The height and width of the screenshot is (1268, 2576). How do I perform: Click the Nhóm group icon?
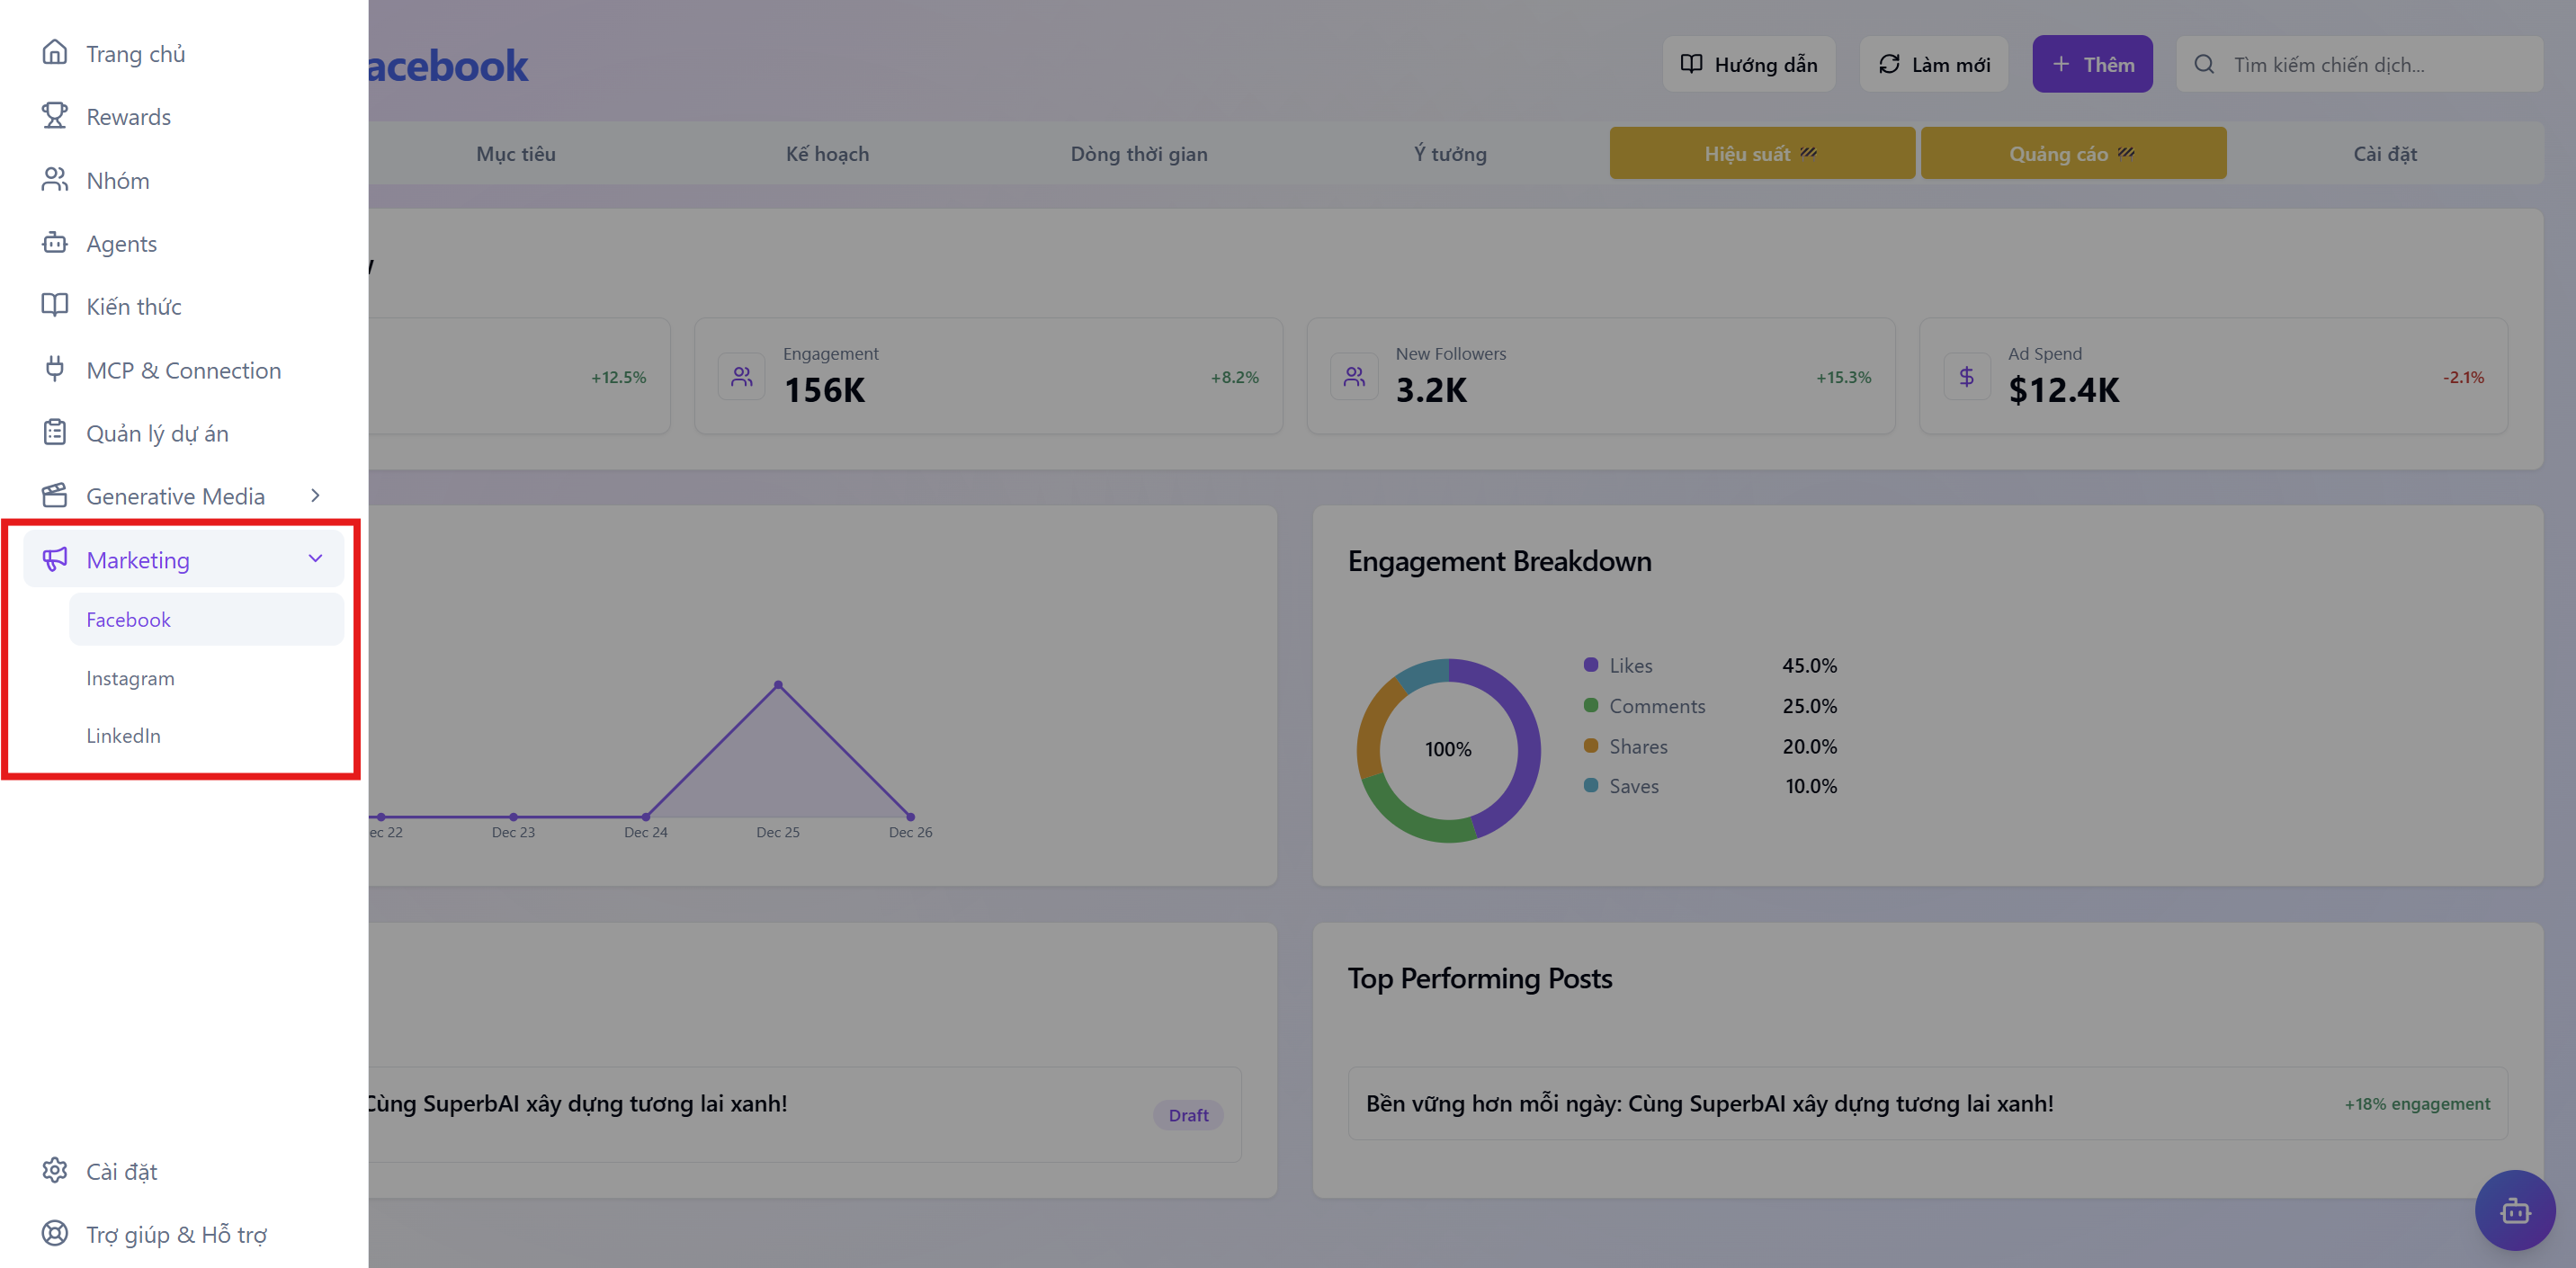click(x=54, y=180)
